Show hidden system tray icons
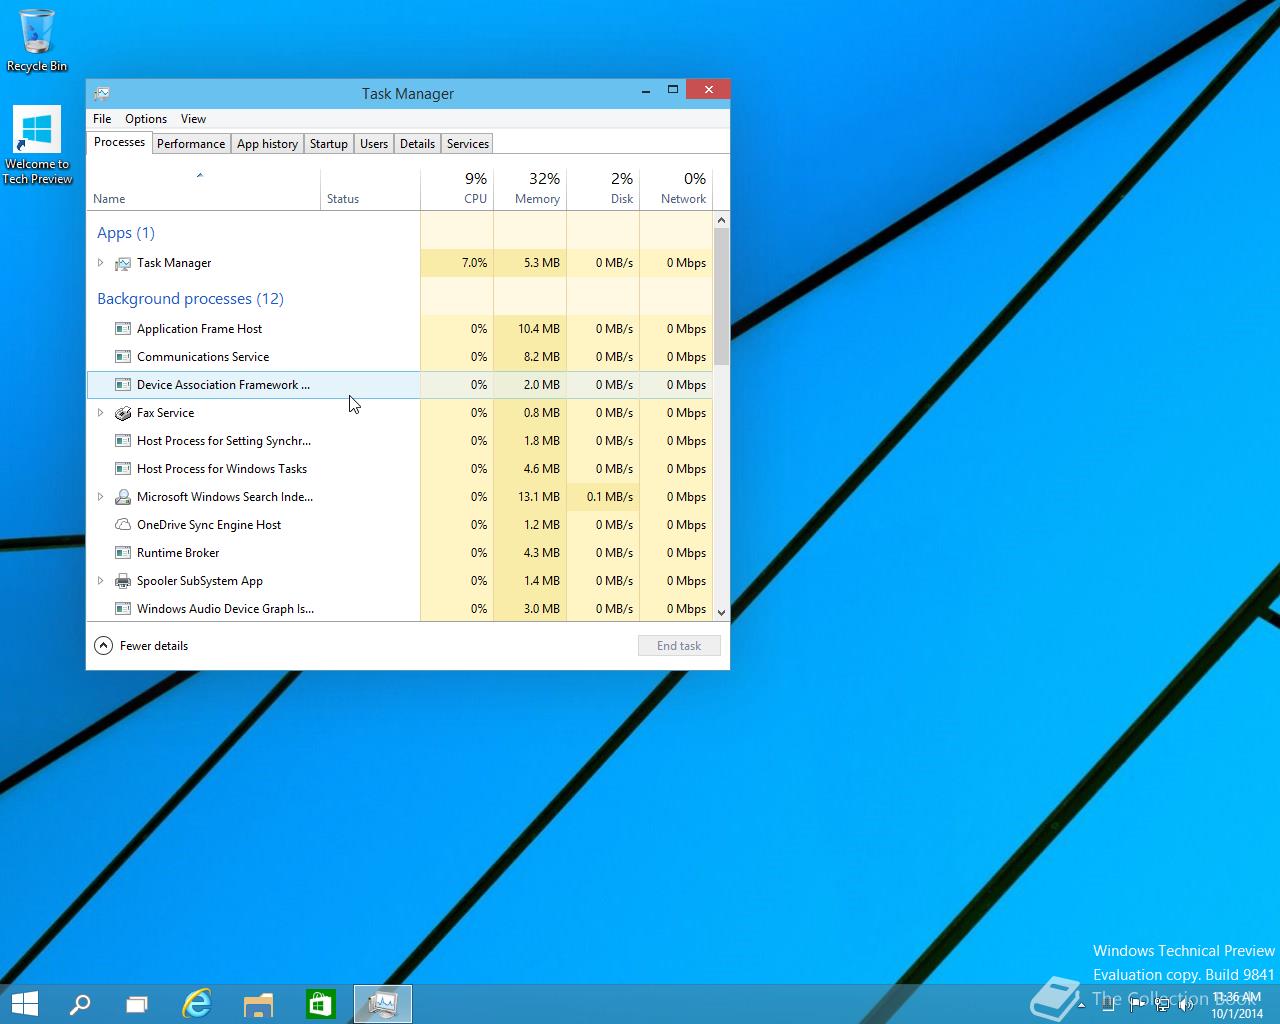1280x1024 pixels. click(1081, 1005)
